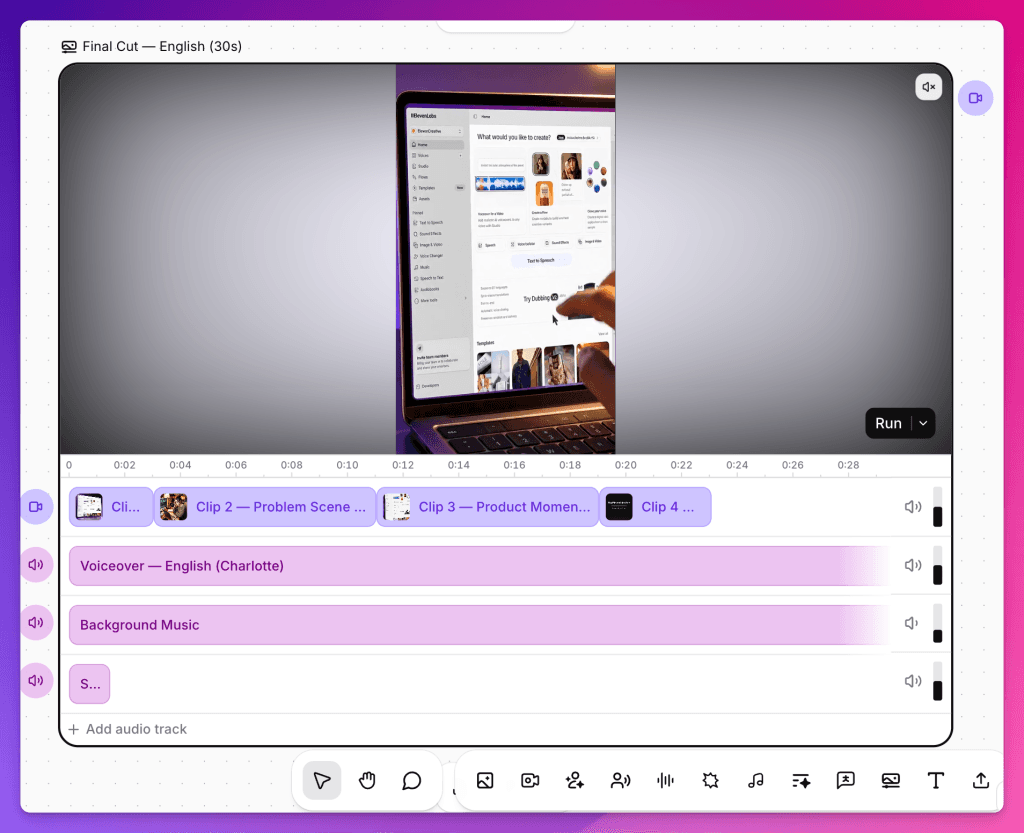The width and height of the screenshot is (1024, 833).
Task: Open the Run dropdown arrow
Action: (x=923, y=423)
